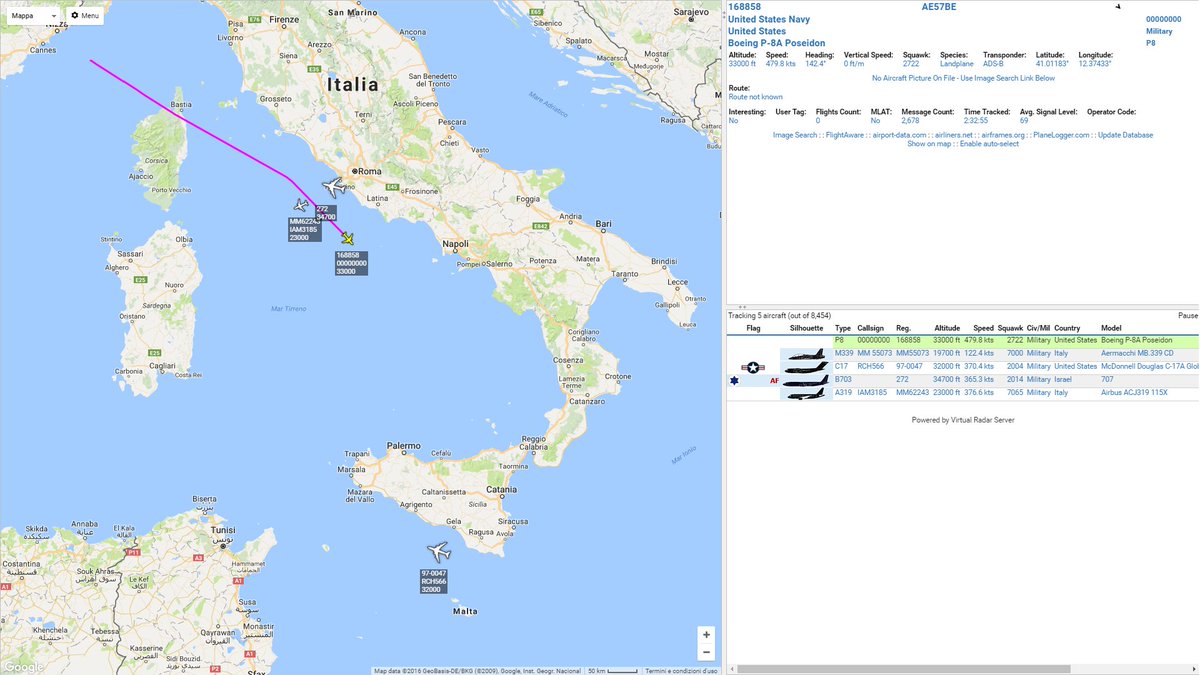This screenshot has height=675, width=1200.
Task: Click the small aircraft icon in details header
Action: tap(1120, 6)
